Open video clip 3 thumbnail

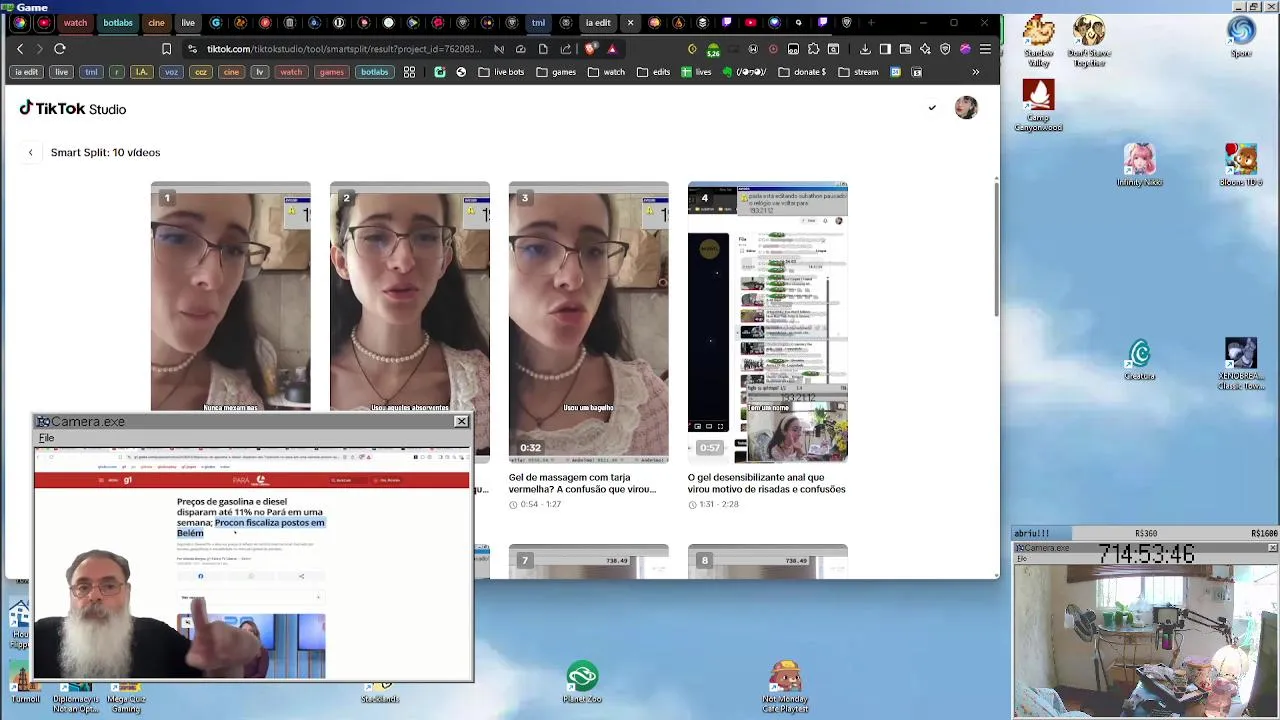[588, 321]
